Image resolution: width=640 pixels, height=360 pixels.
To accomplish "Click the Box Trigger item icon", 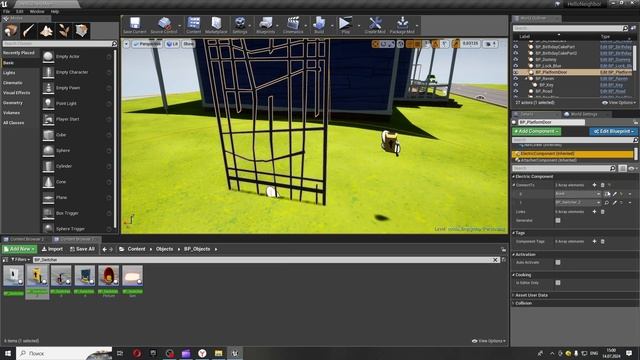I will point(48,213).
